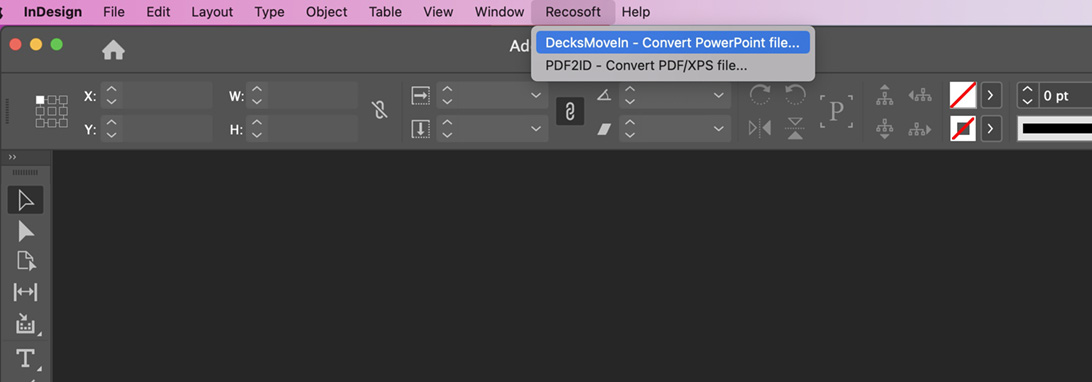Select the Gap tool
The image size is (1092, 382).
(26, 292)
